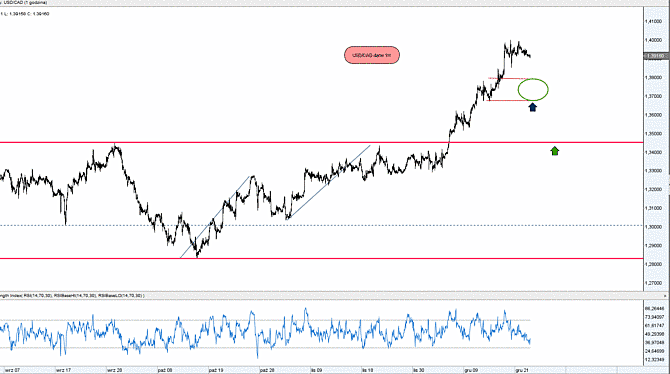Click the short red line below the green ellipse

click(x=508, y=100)
